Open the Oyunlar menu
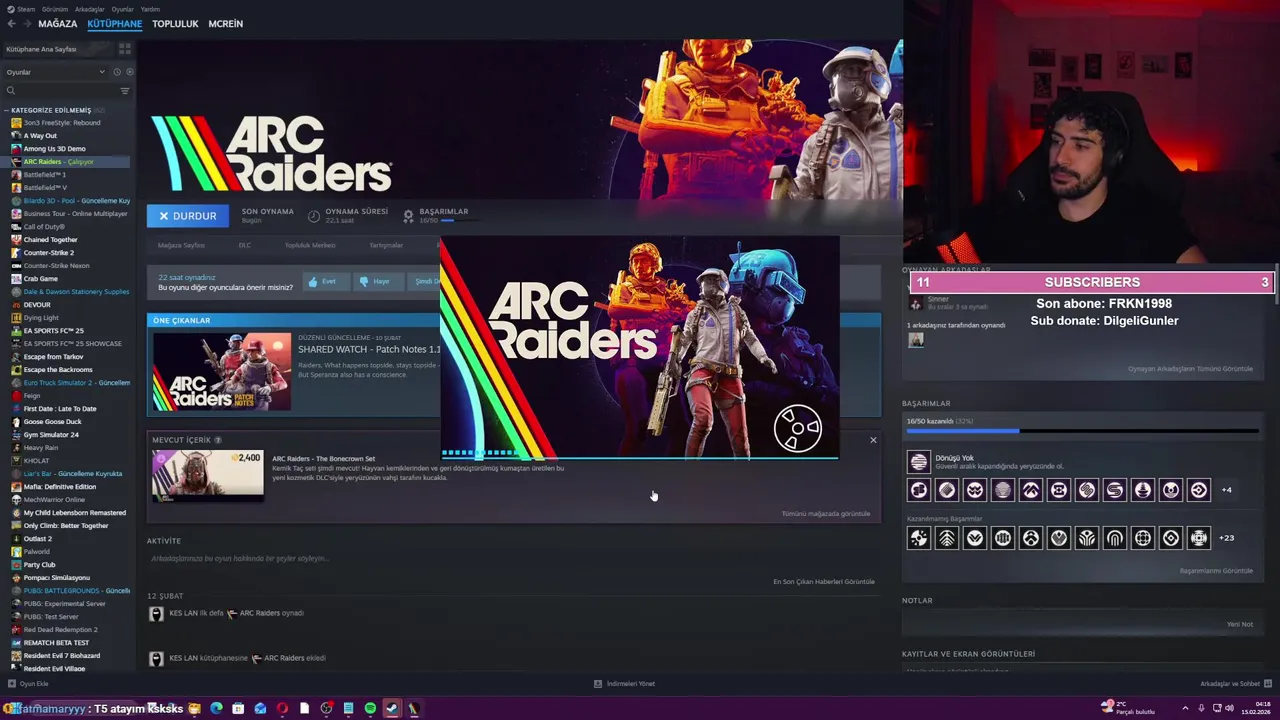Screen dimensions: 1280x720 [123, 9]
